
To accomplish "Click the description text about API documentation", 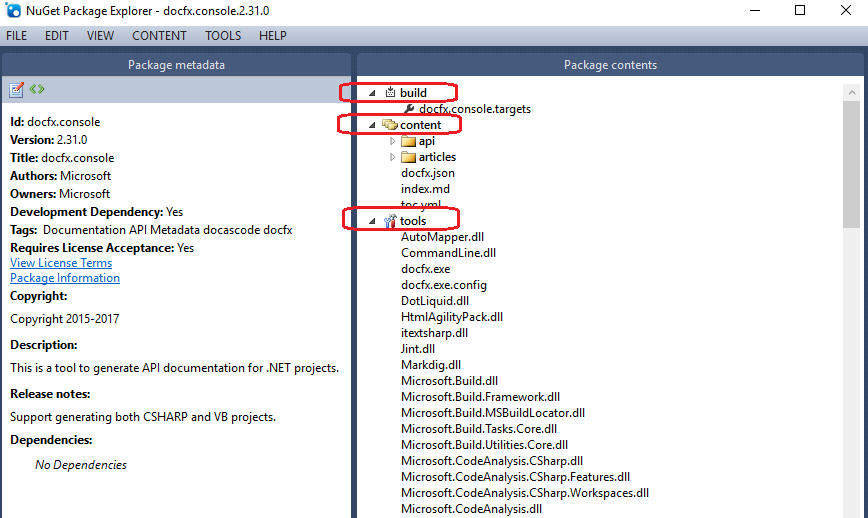I will point(174,368).
